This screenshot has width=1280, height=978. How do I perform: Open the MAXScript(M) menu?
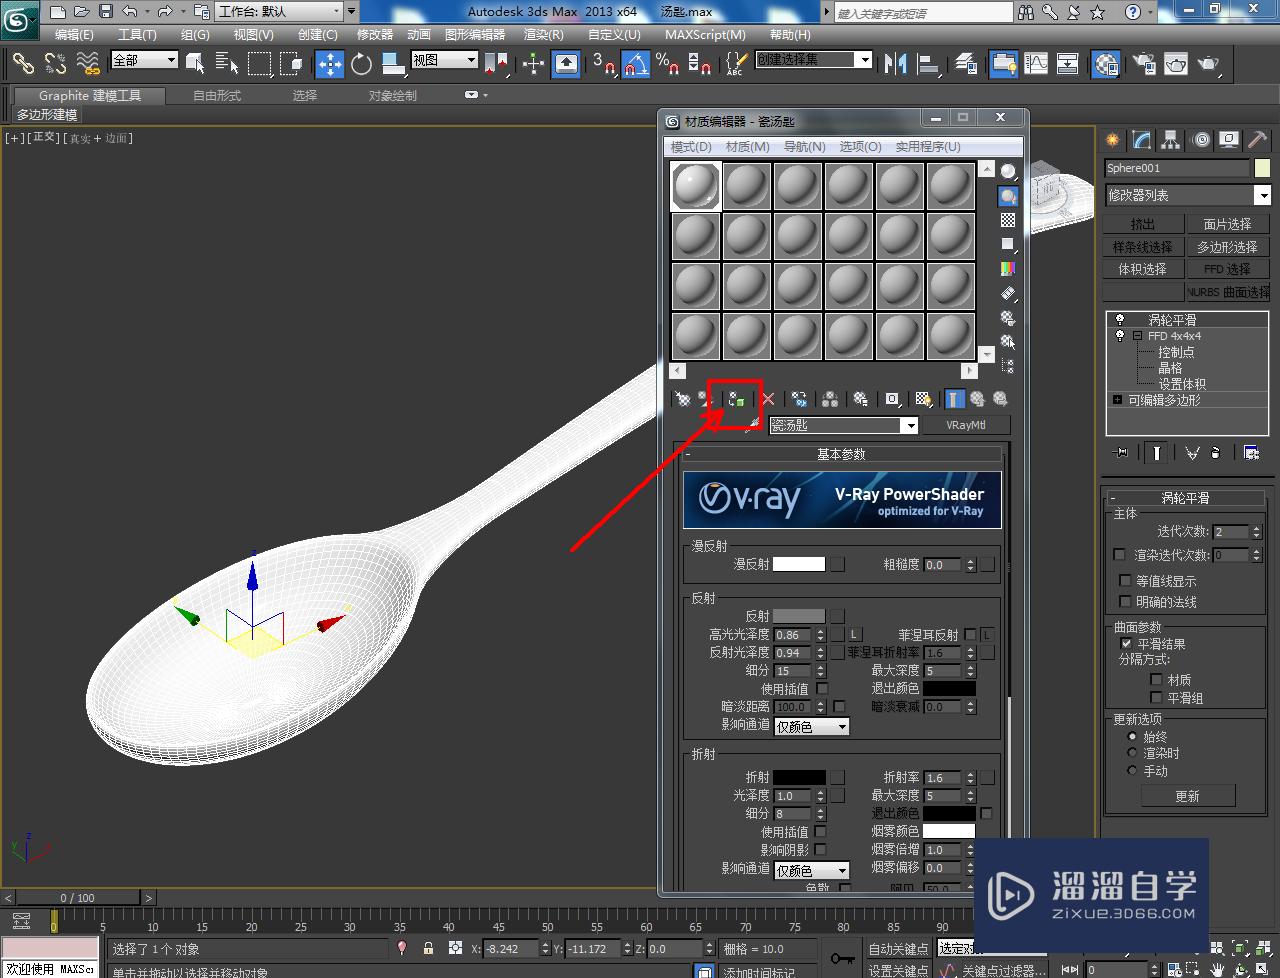click(x=705, y=34)
